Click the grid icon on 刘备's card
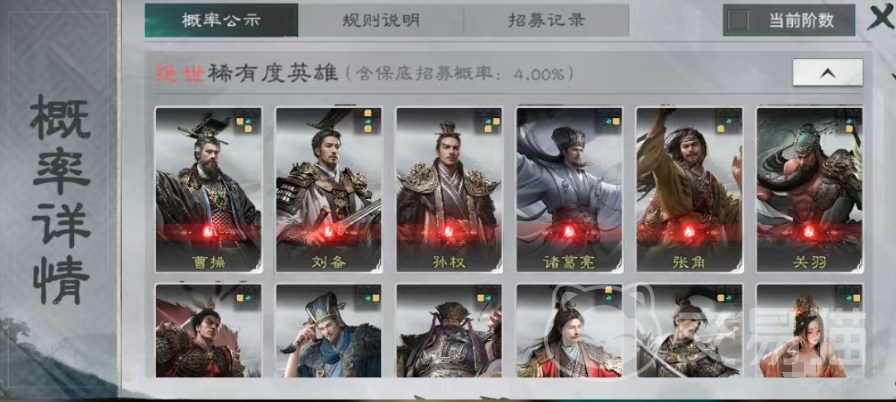Viewport: 896px width, 402px height. (x=367, y=120)
